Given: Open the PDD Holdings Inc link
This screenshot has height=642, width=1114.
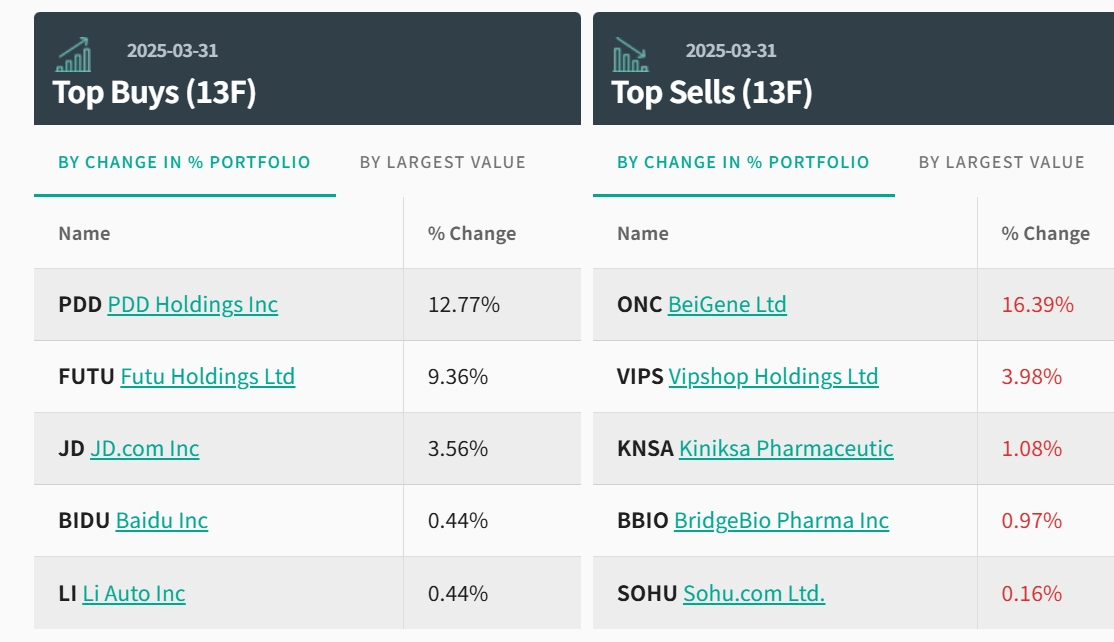Looking at the screenshot, I should (193, 305).
